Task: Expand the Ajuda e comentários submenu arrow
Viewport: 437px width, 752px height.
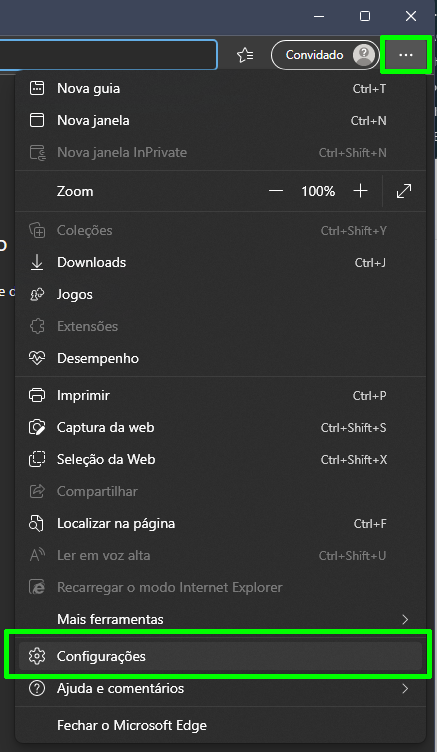Action: 405,689
